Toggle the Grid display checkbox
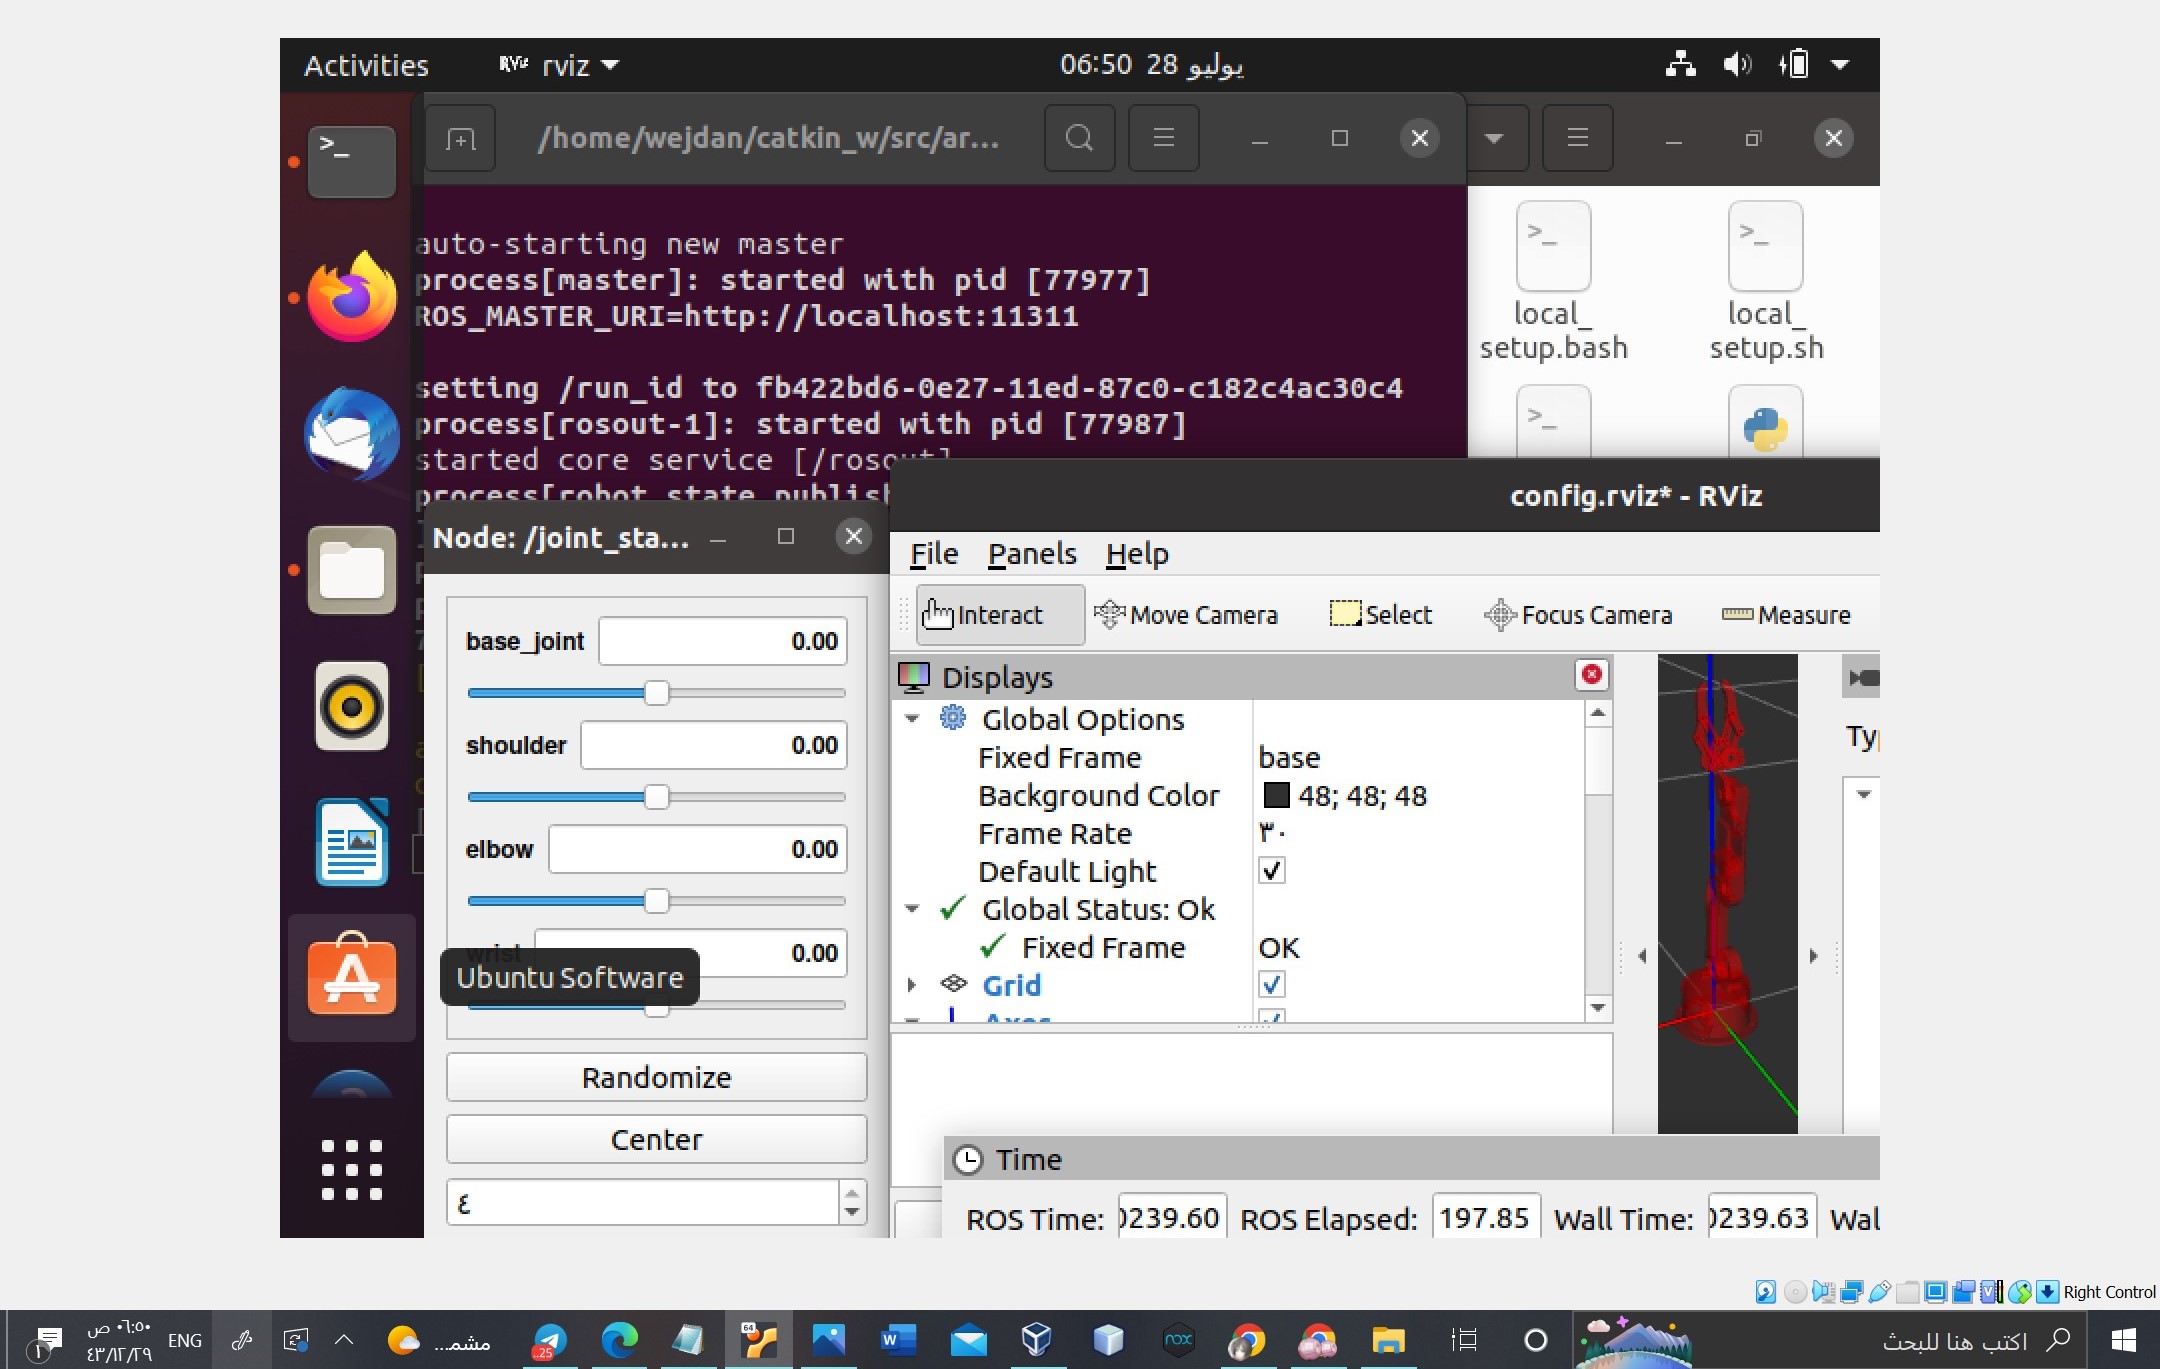This screenshot has height=1369, width=2160. (x=1271, y=984)
